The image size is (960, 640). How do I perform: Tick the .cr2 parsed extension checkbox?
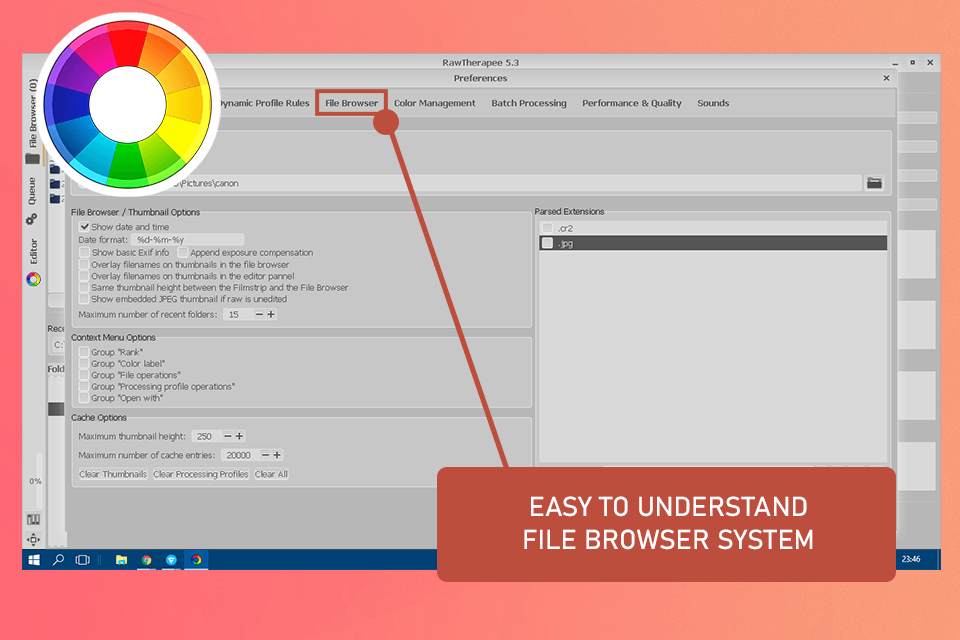click(x=547, y=228)
